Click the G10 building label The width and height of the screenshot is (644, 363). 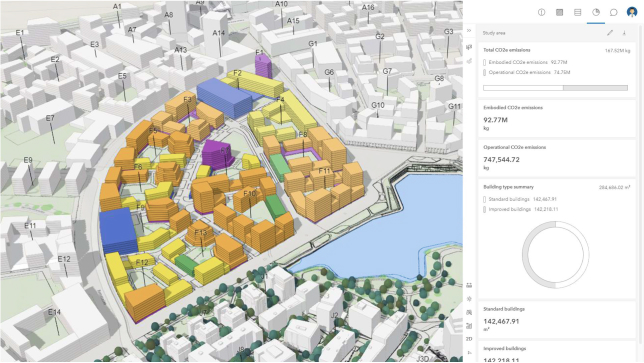click(378, 106)
